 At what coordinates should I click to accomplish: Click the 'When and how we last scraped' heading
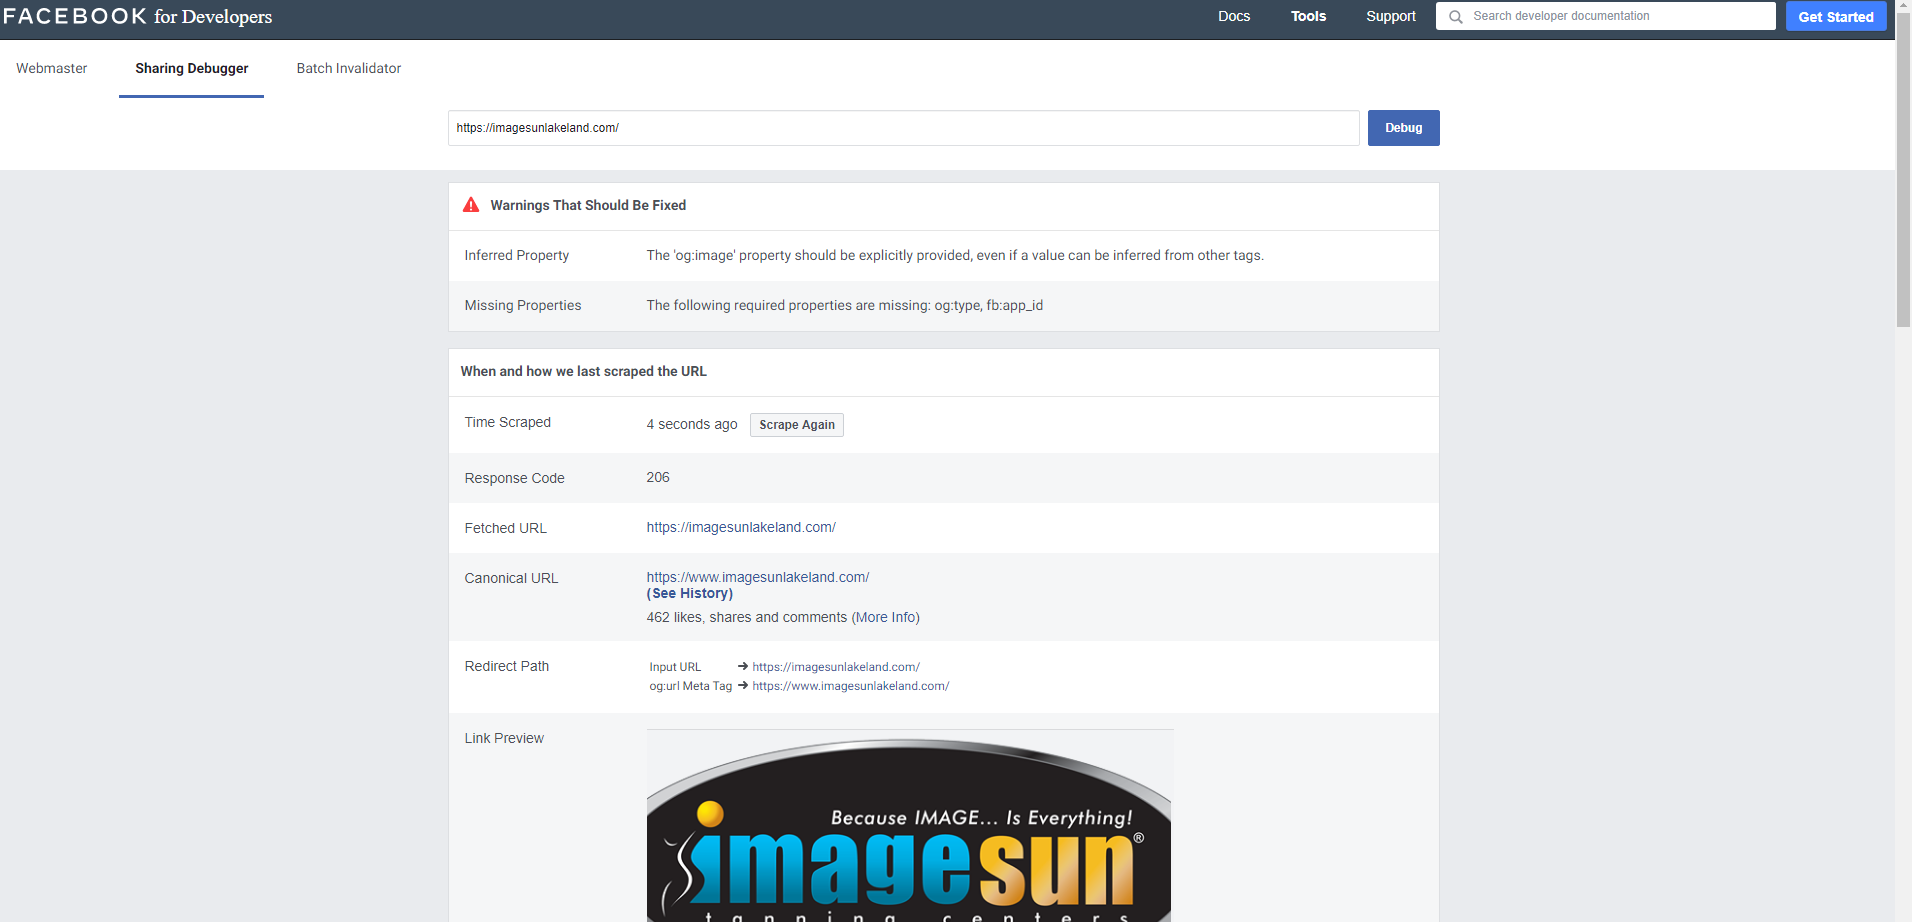[584, 371]
